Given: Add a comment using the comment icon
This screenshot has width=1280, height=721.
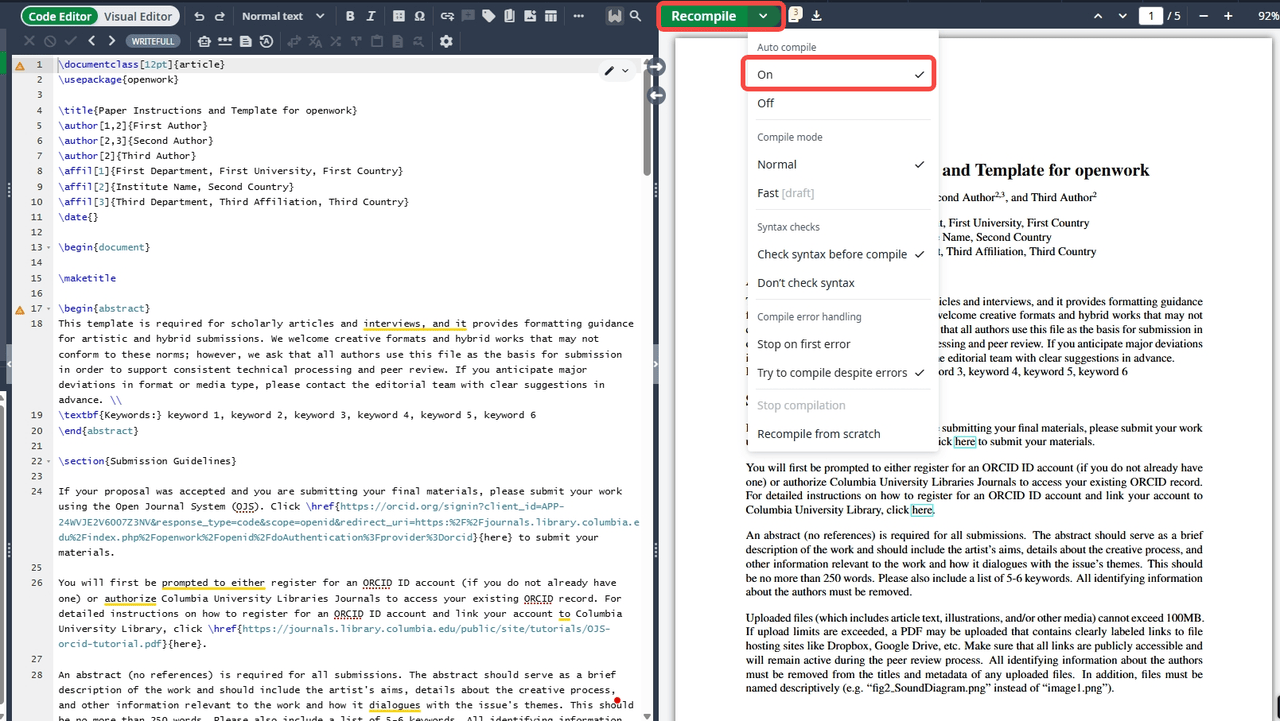Looking at the screenshot, I should [x=468, y=16].
